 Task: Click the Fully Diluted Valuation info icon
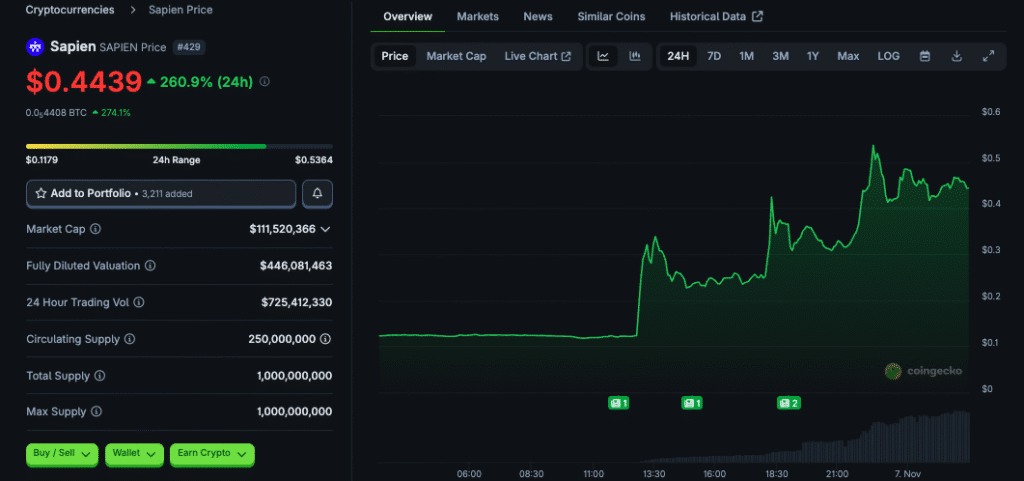(x=150, y=266)
